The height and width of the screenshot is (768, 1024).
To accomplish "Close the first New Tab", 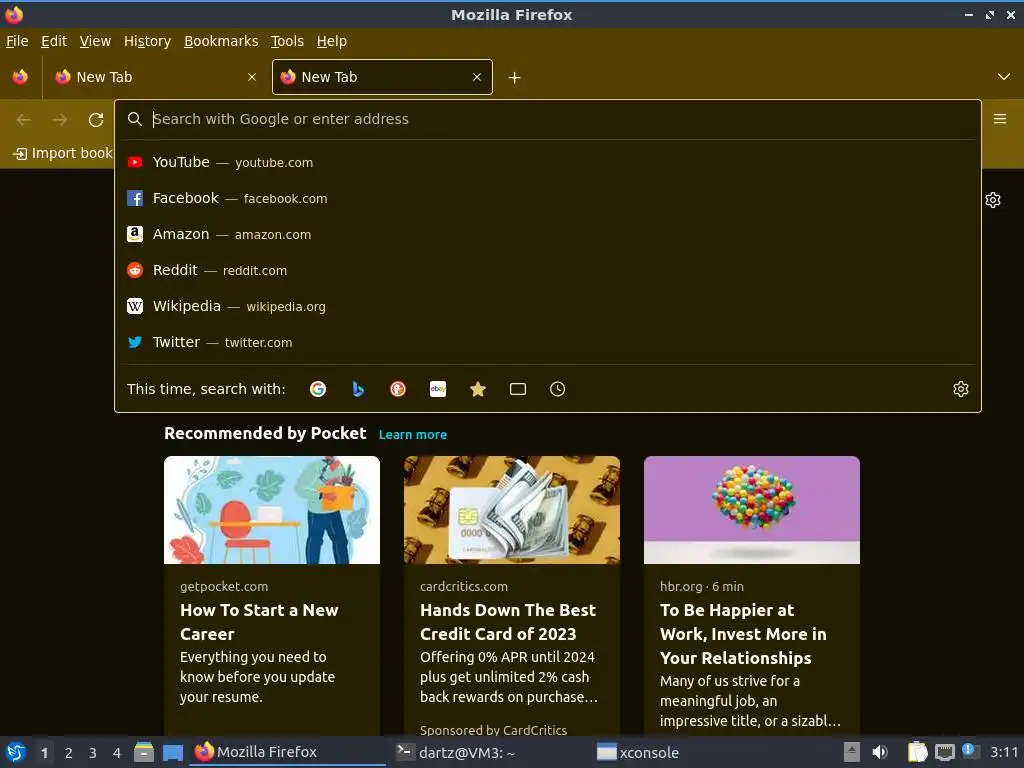I will [252, 77].
